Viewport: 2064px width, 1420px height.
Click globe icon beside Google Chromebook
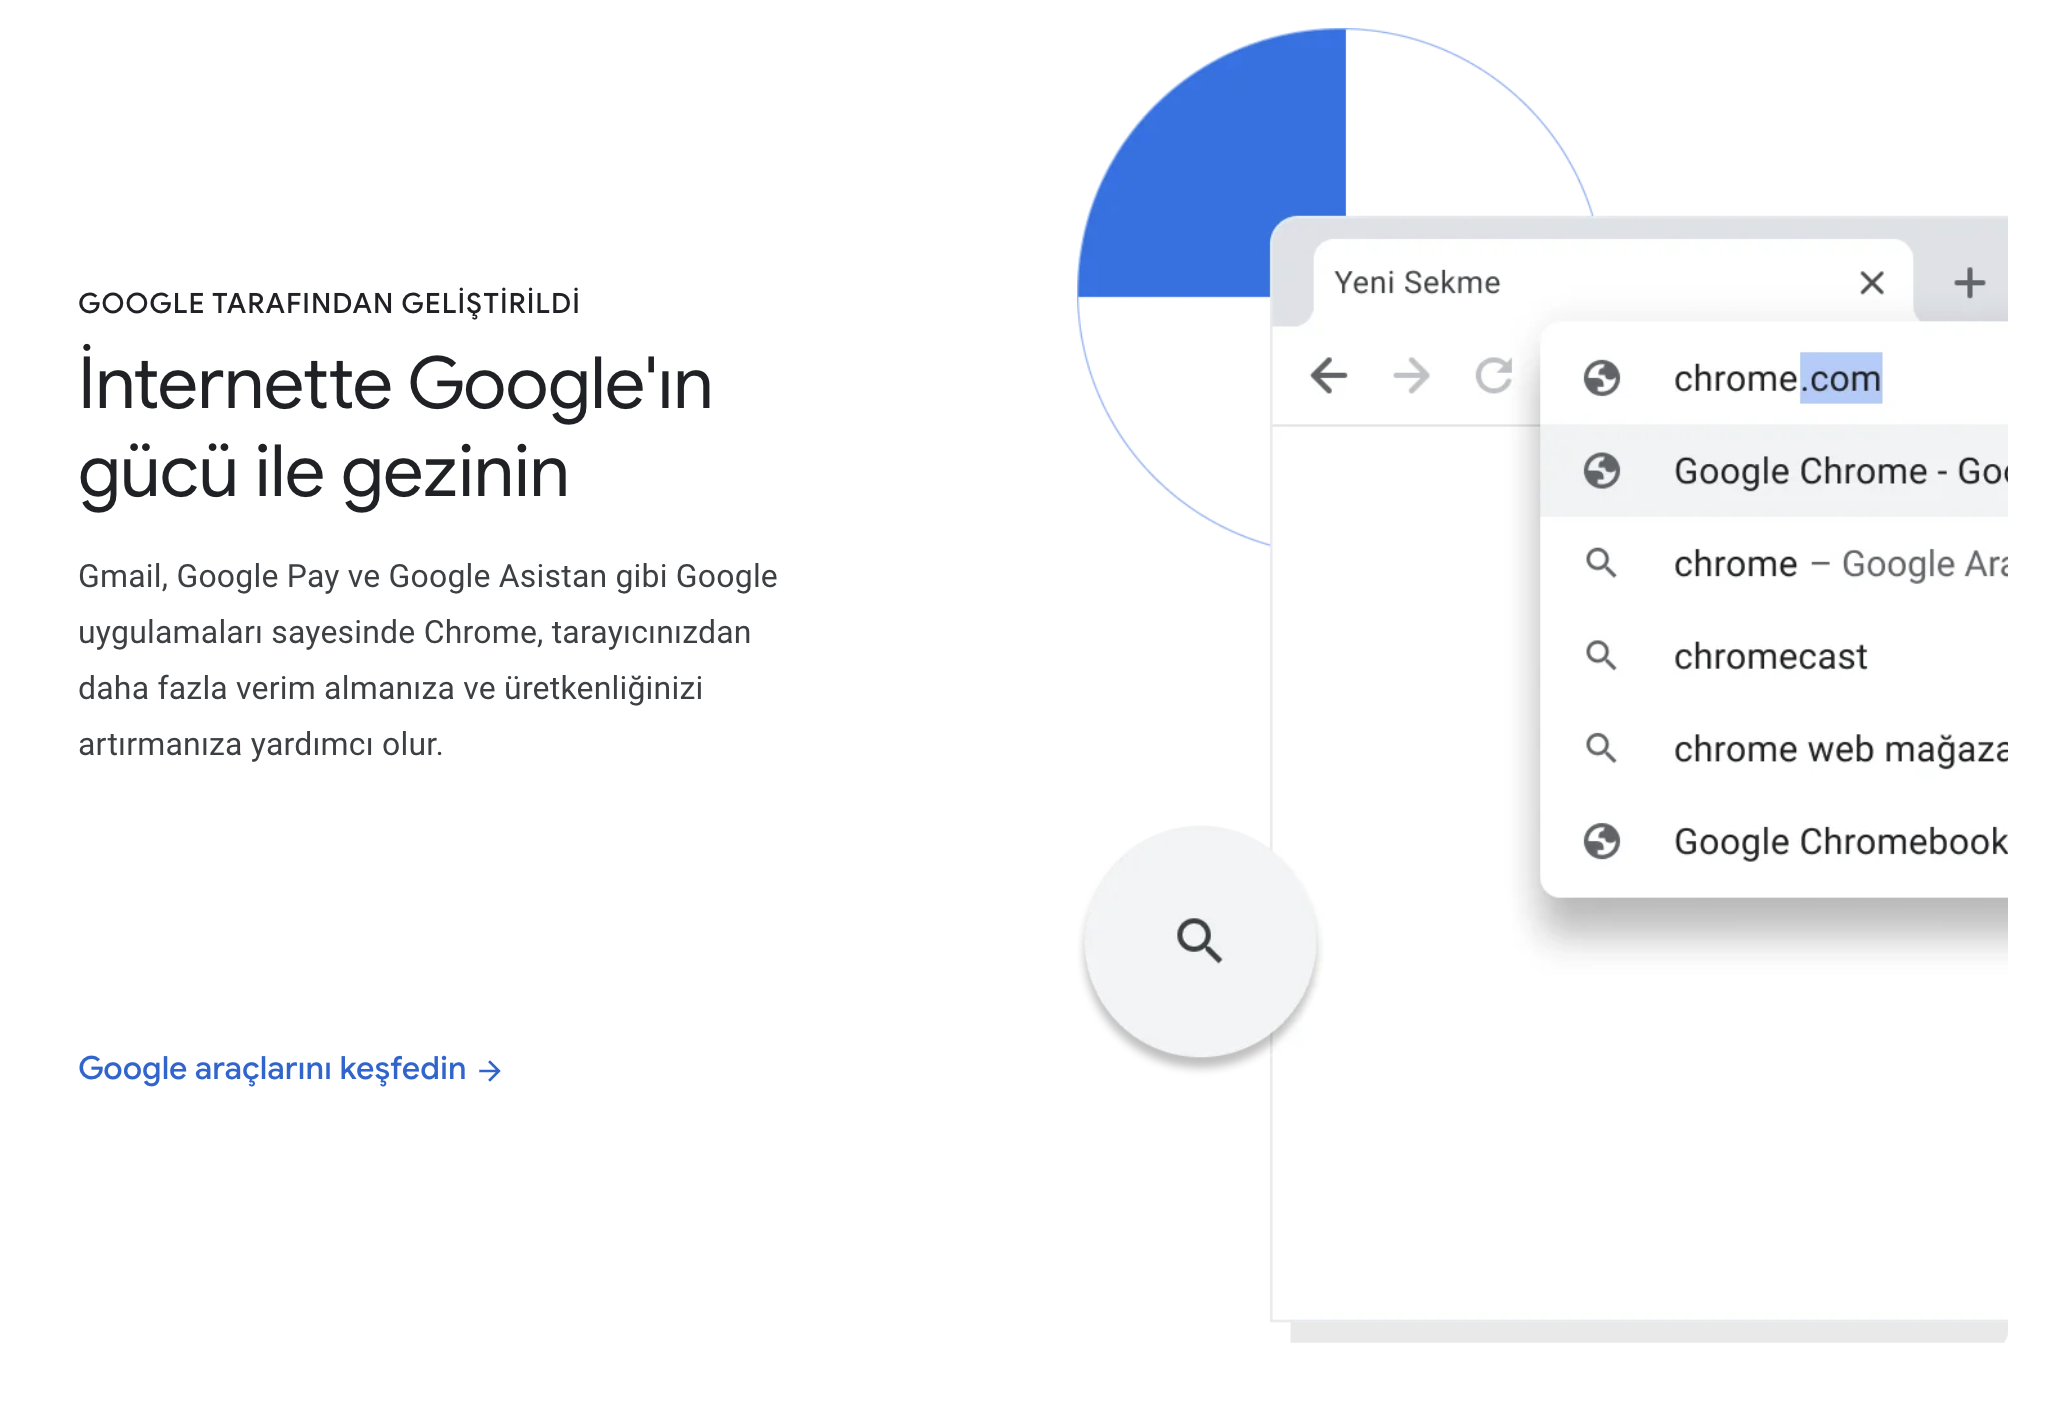(1601, 841)
